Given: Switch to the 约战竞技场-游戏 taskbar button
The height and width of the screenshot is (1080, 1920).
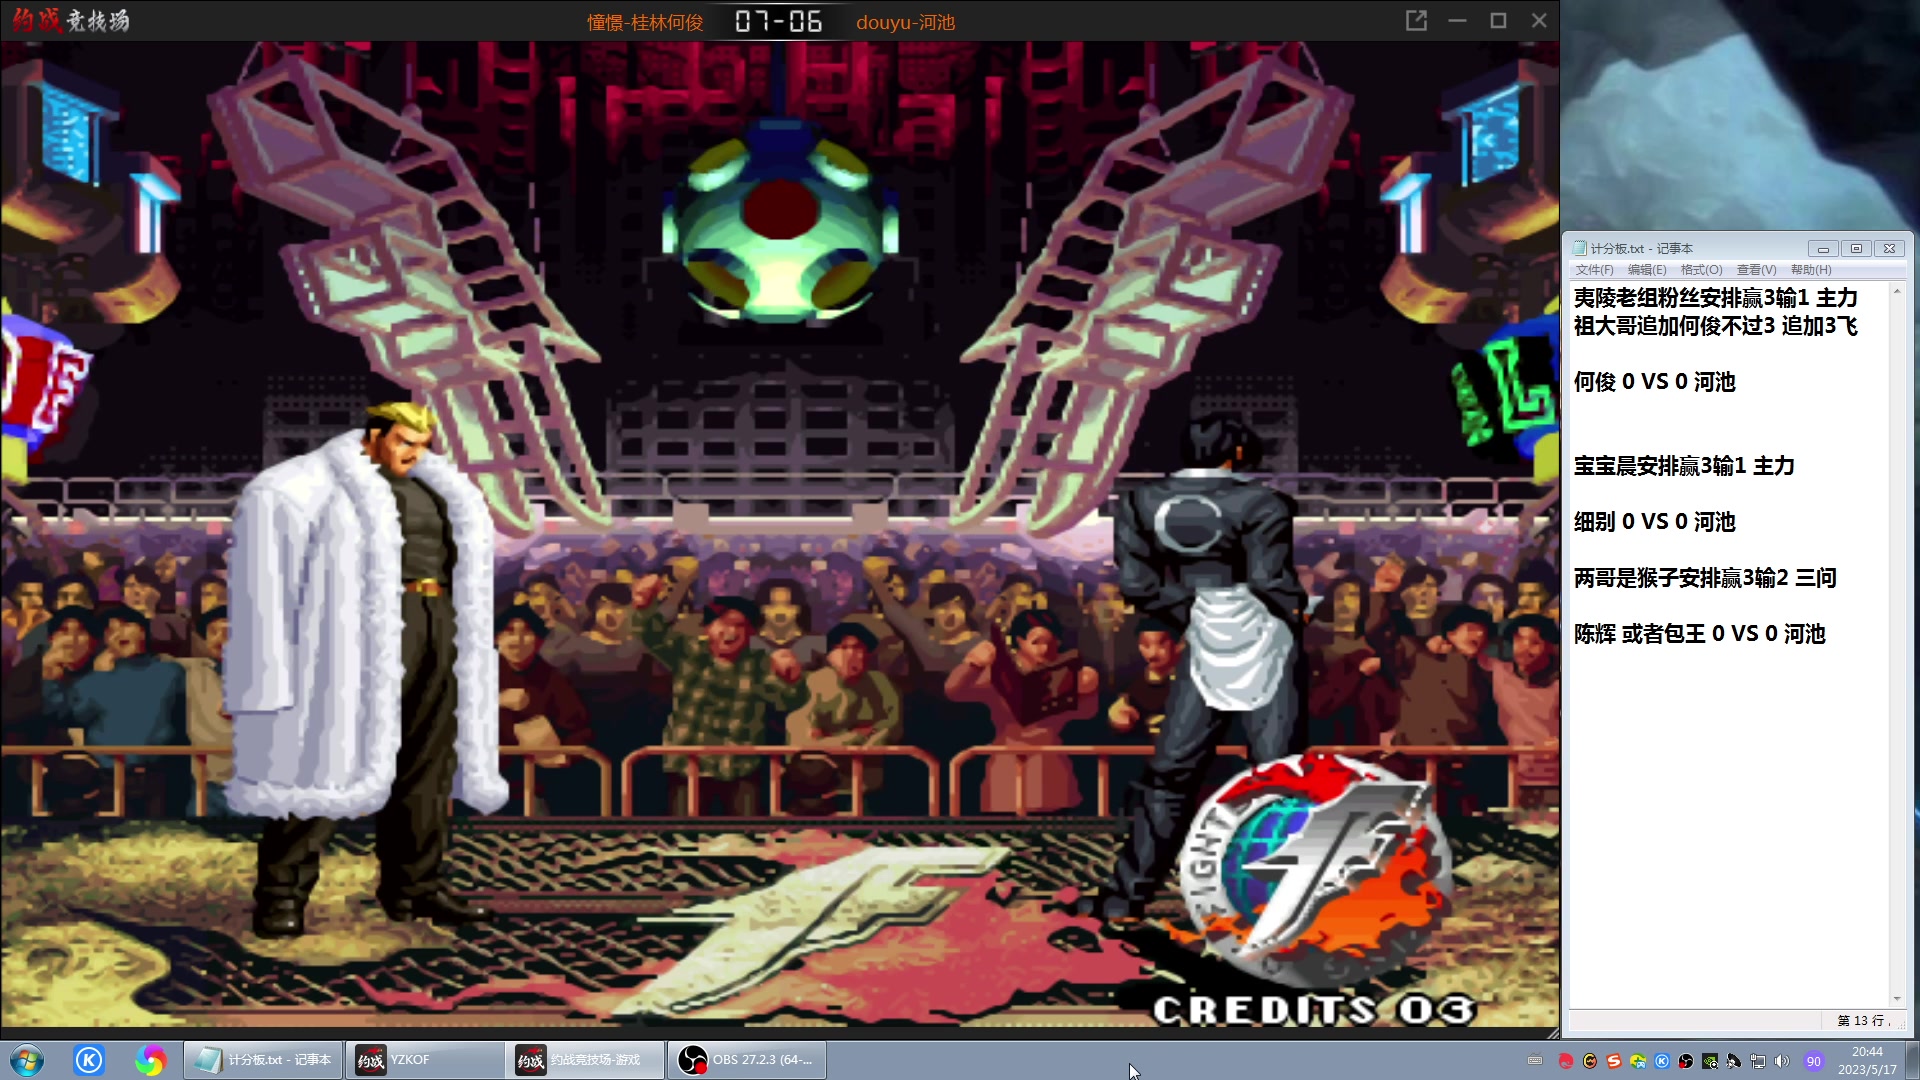Looking at the screenshot, I should (x=586, y=1060).
